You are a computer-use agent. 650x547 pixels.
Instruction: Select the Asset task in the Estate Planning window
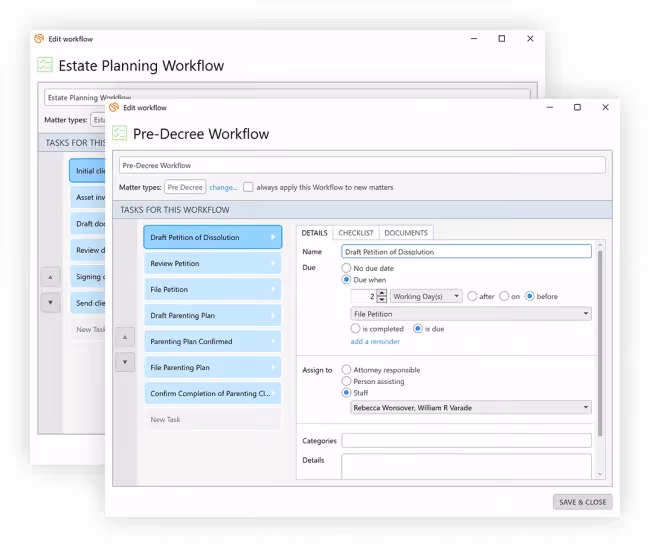click(87, 197)
